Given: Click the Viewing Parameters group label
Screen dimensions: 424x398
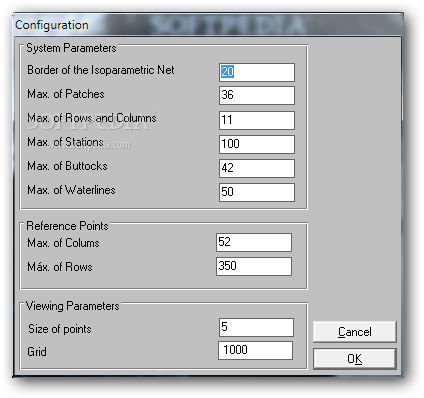Looking at the screenshot, I should 73,306.
